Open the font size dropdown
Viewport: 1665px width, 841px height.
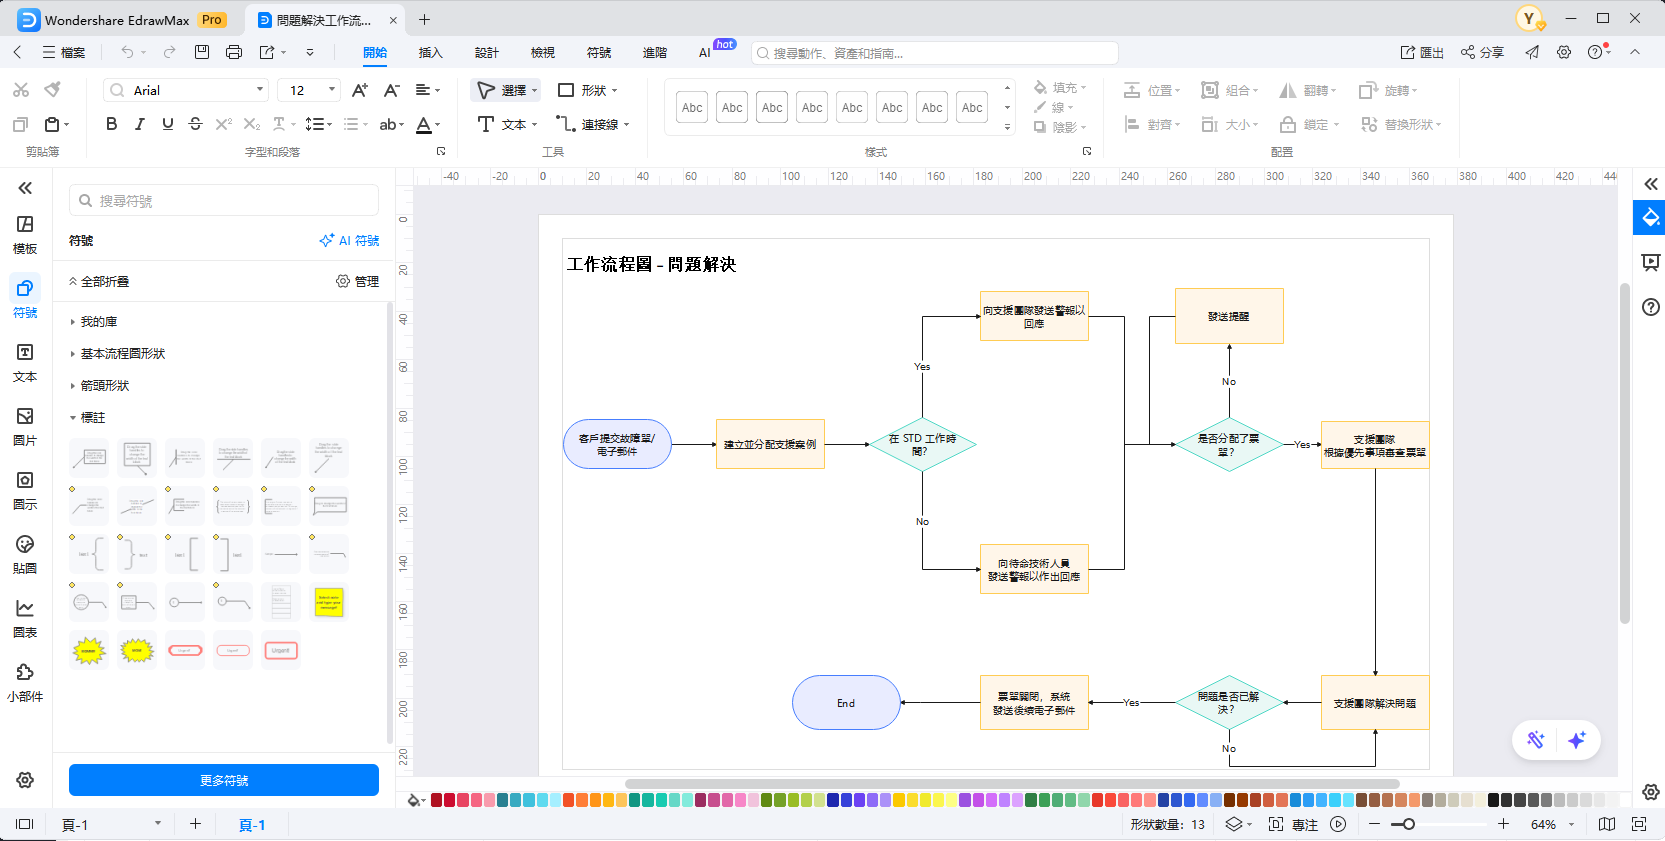332,90
